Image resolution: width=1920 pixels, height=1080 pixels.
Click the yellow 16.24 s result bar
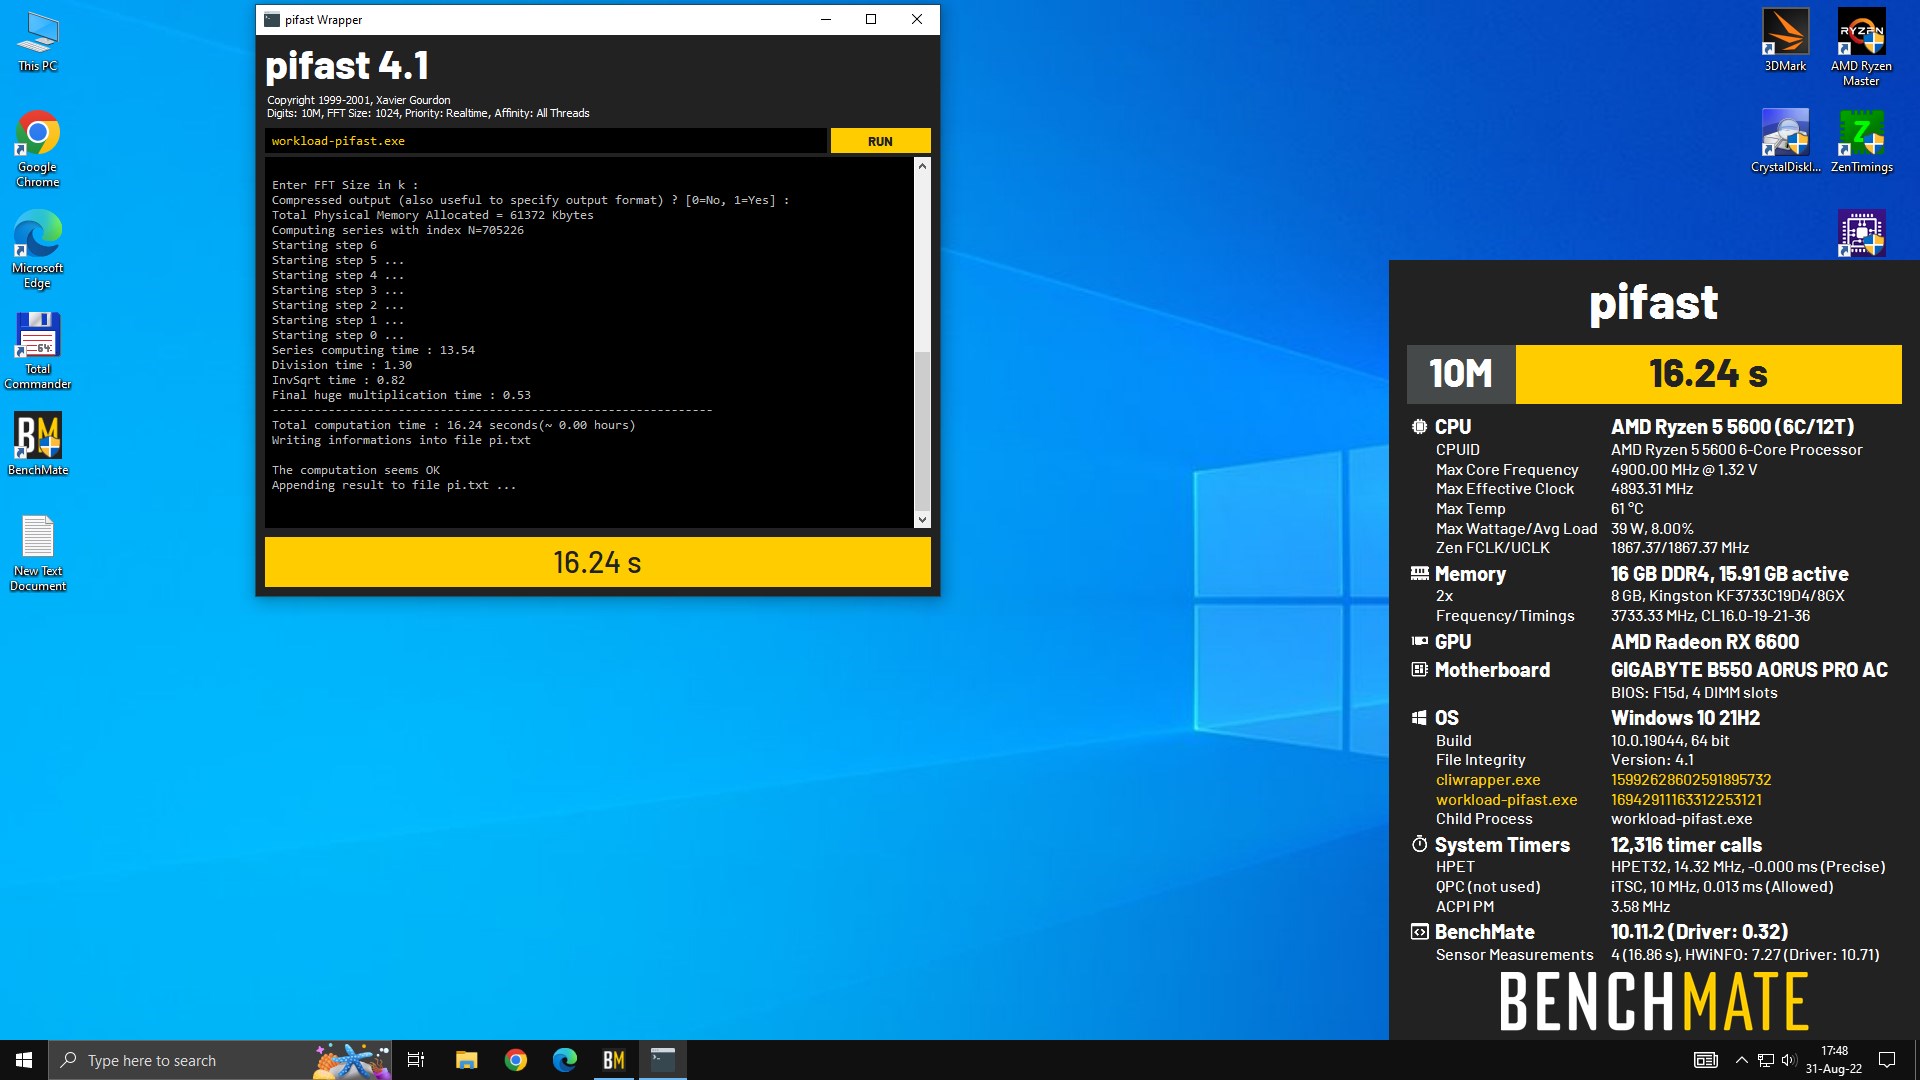click(597, 562)
